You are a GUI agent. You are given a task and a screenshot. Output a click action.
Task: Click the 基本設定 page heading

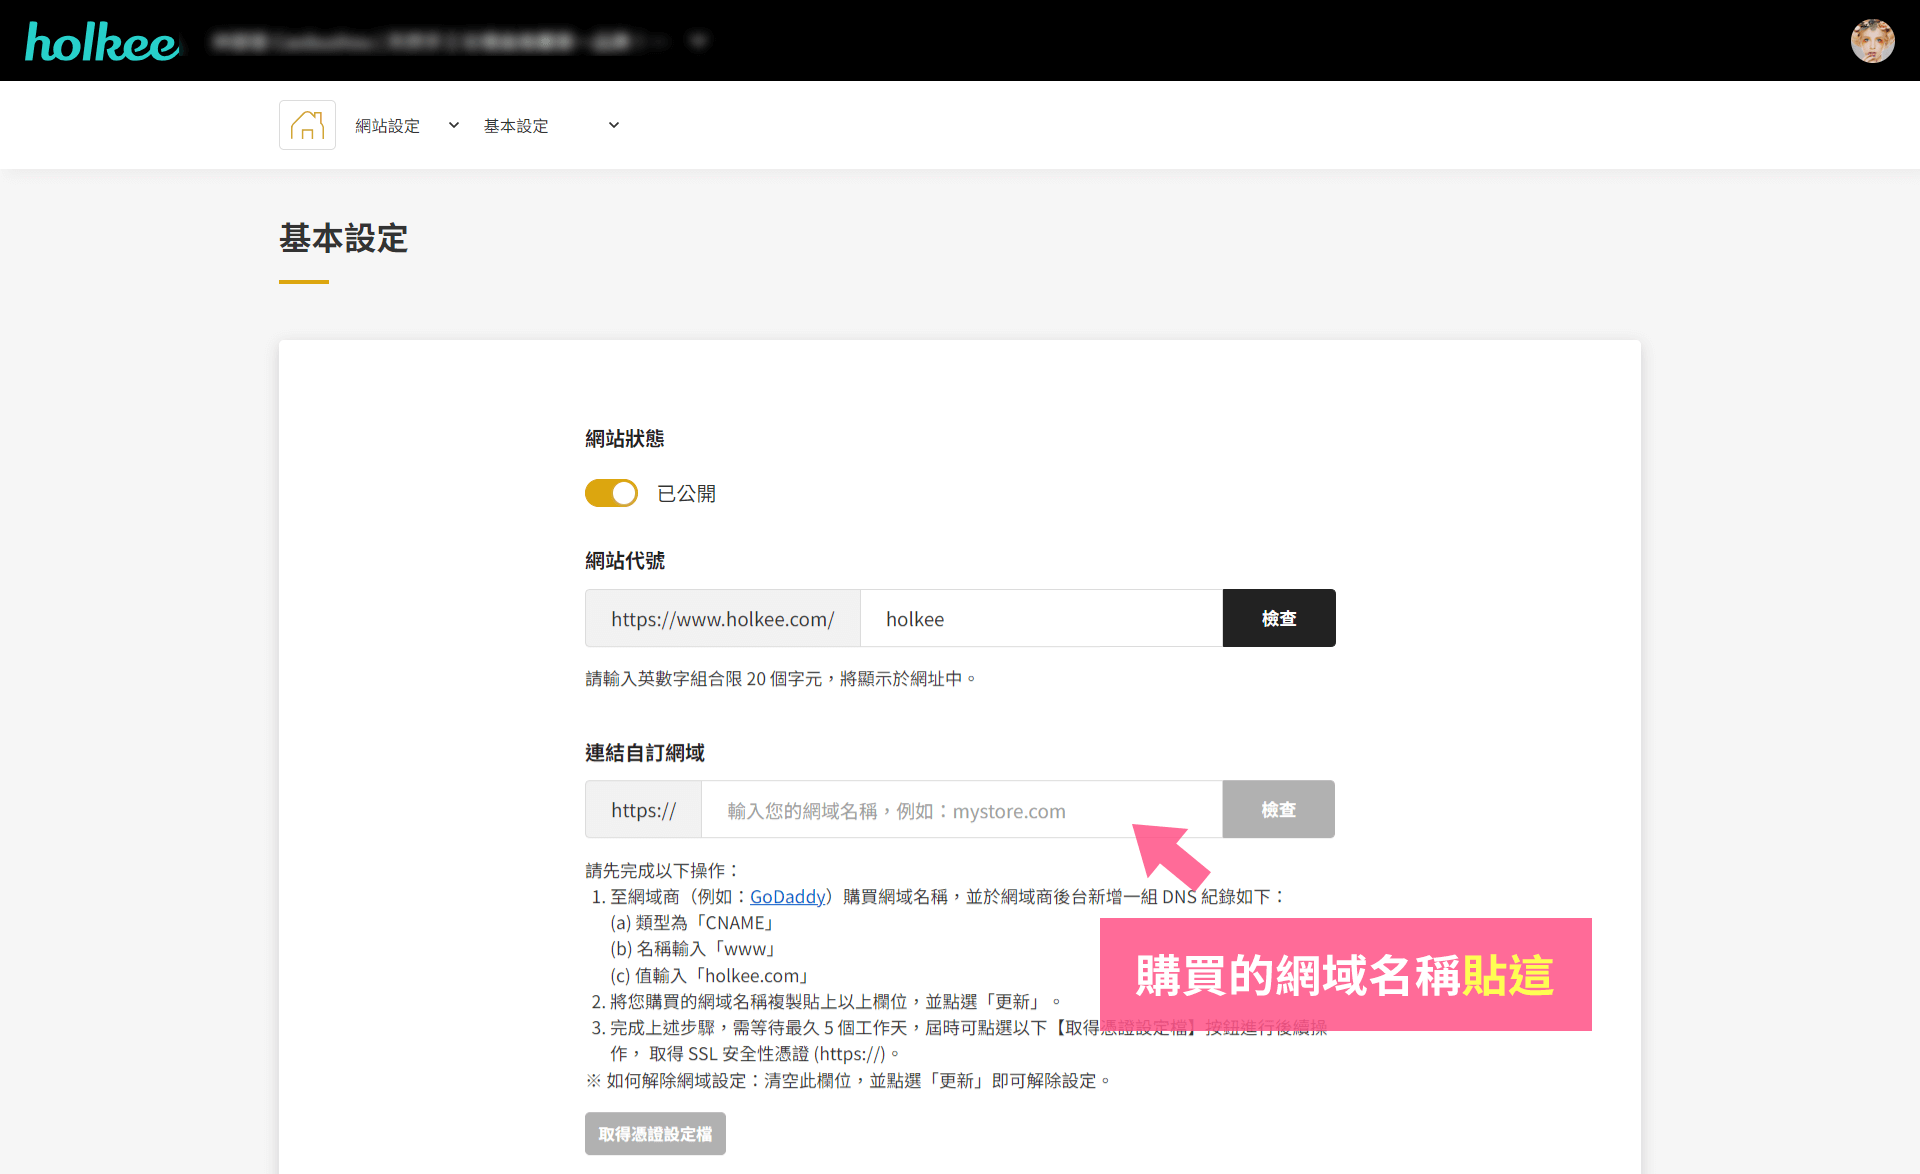point(343,238)
